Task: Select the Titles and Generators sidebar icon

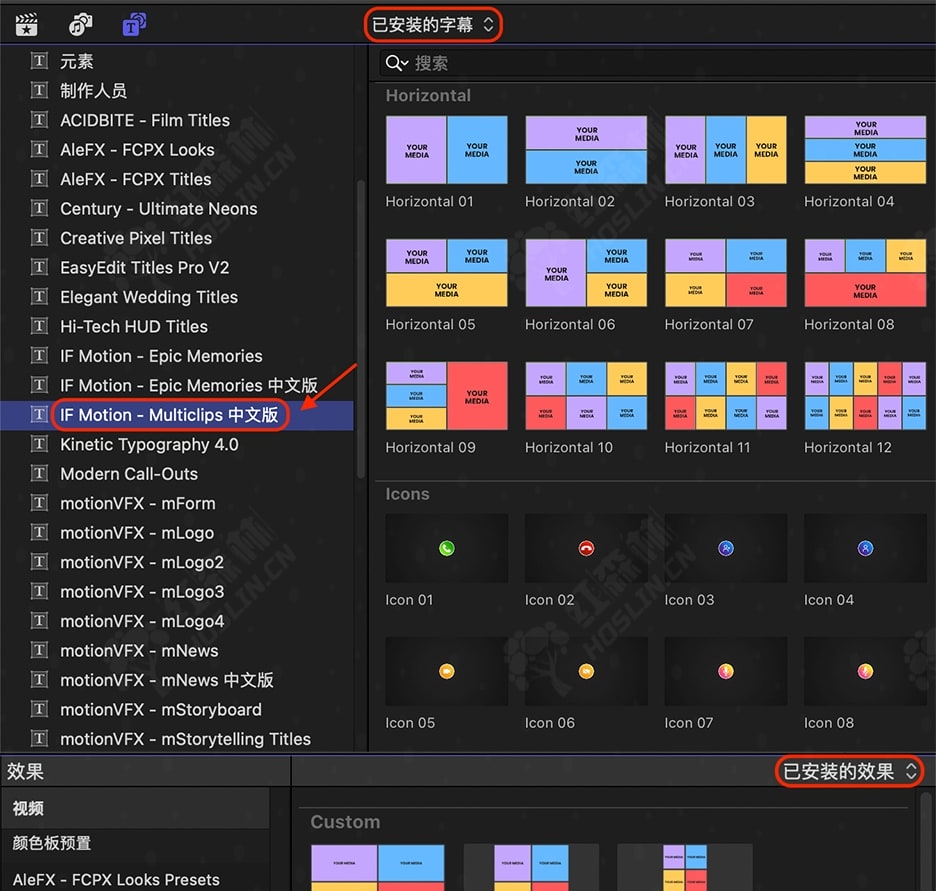Action: click(134, 25)
